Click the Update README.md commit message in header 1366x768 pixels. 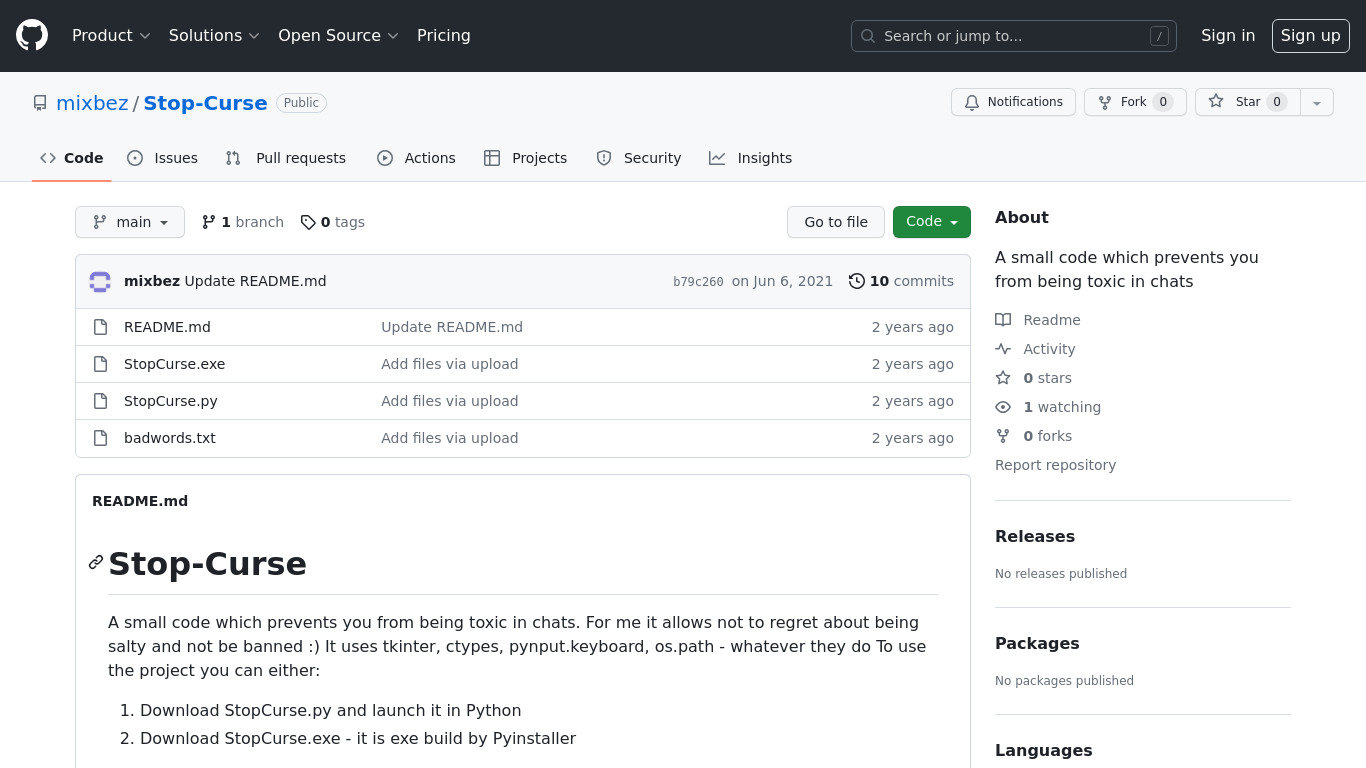point(255,281)
